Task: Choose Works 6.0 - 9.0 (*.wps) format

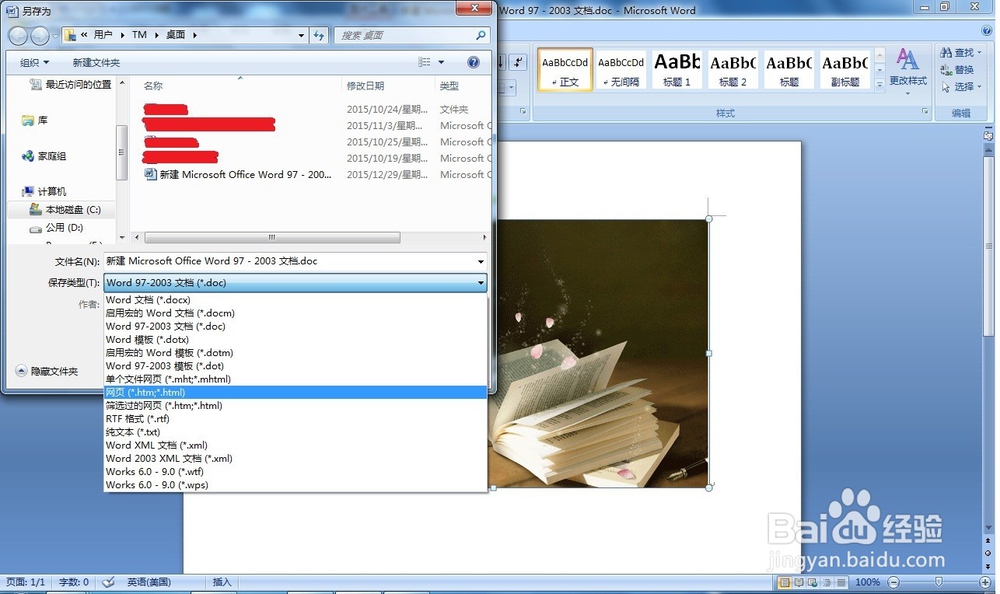Action: 295,485
